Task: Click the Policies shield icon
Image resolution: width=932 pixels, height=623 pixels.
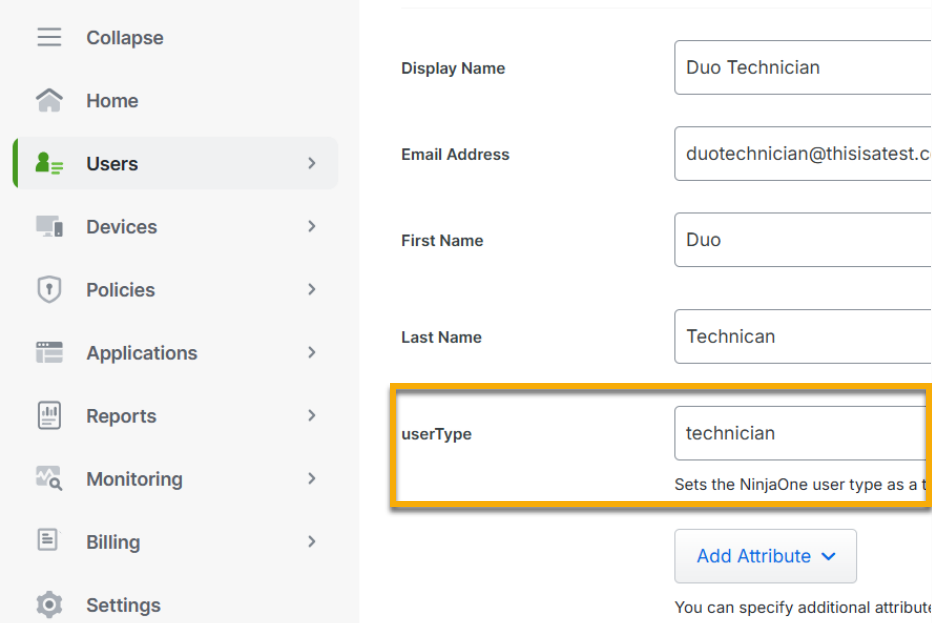Action: [48, 290]
